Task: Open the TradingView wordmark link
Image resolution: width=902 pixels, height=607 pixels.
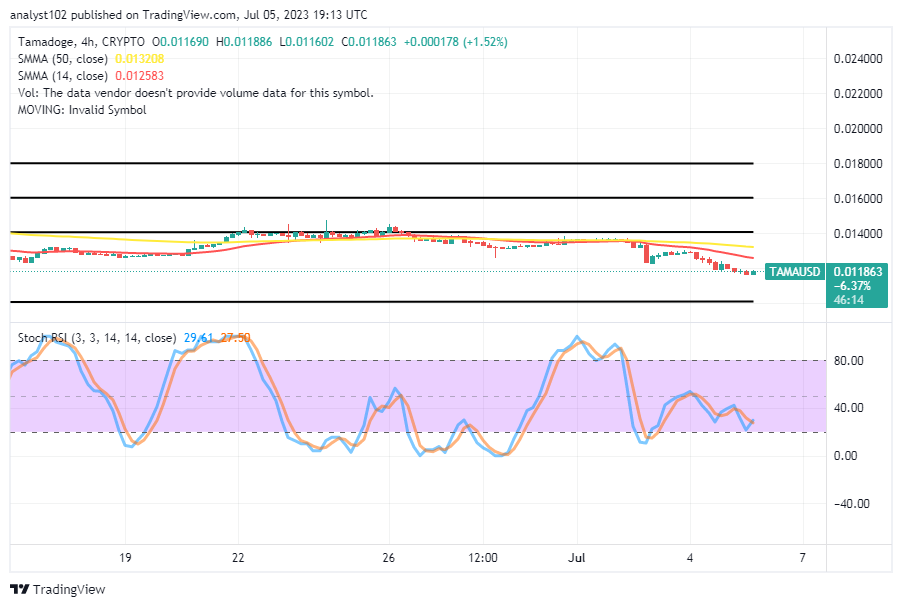Action: [x=68, y=589]
